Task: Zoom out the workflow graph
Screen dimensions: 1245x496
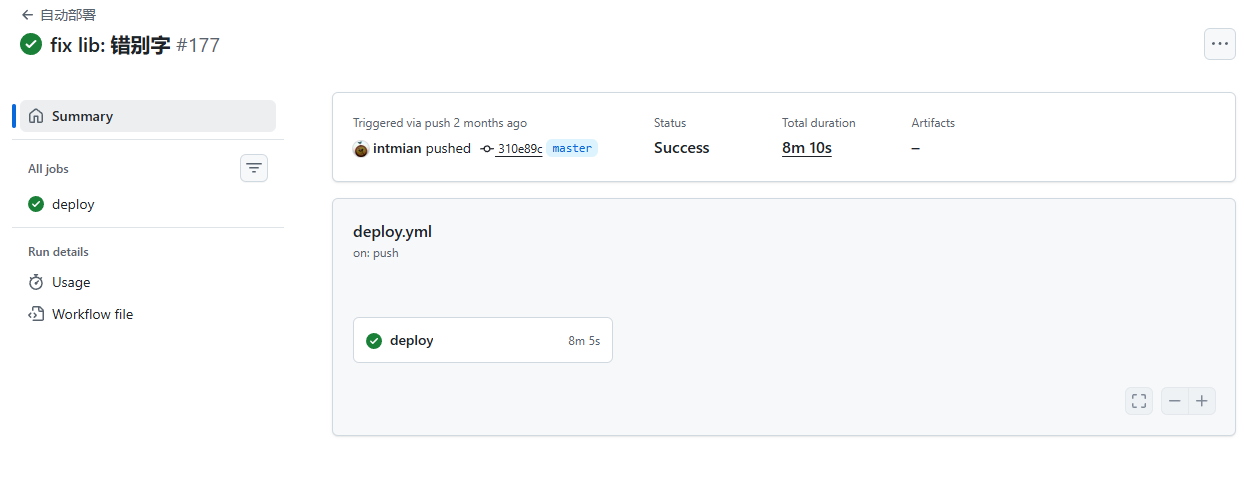Action: (x=1175, y=401)
